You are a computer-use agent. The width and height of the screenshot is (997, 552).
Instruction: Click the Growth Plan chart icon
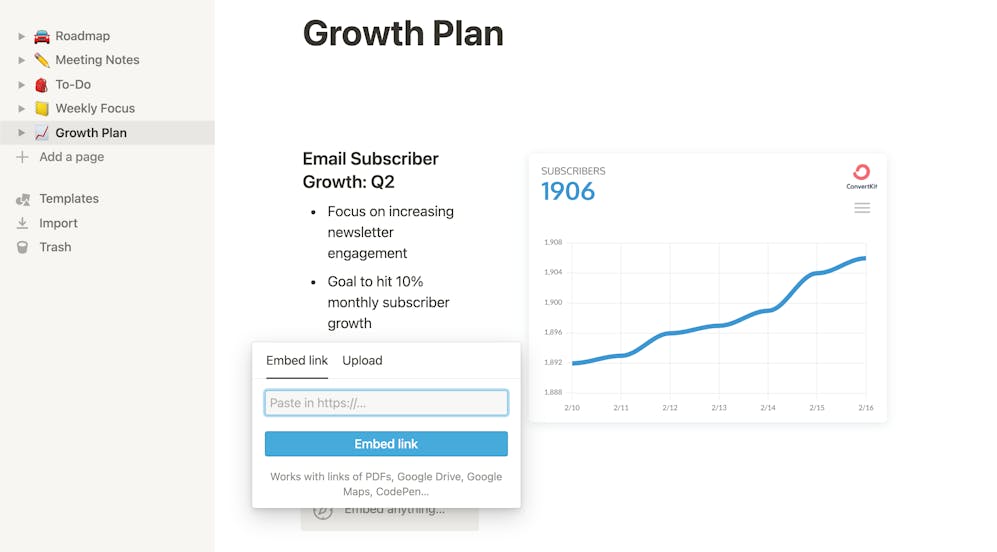[42, 132]
